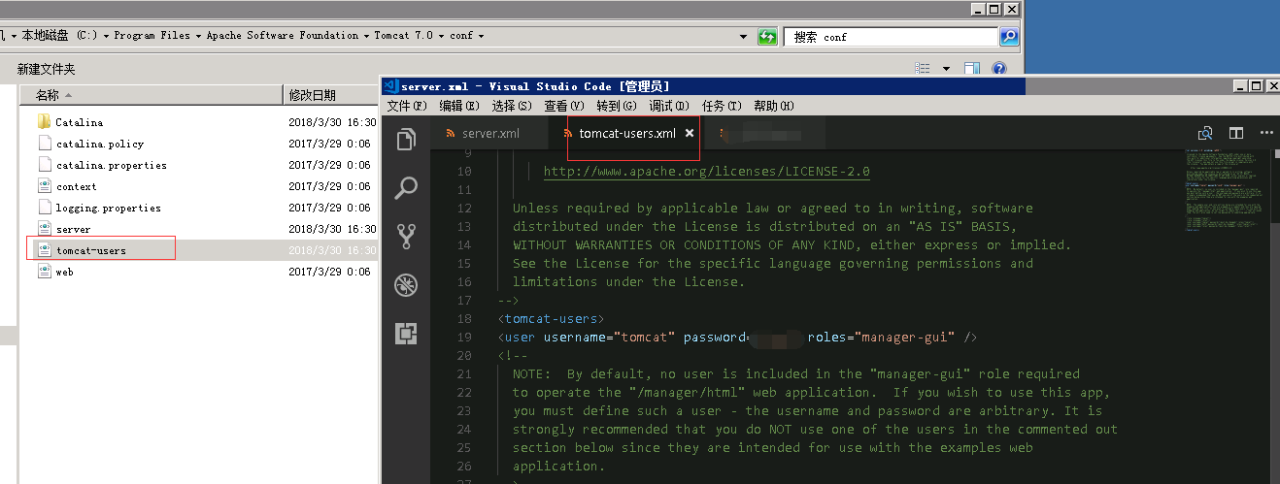Select the catalina.policy file
Viewport: 1280px width, 484px height.
click(99, 144)
